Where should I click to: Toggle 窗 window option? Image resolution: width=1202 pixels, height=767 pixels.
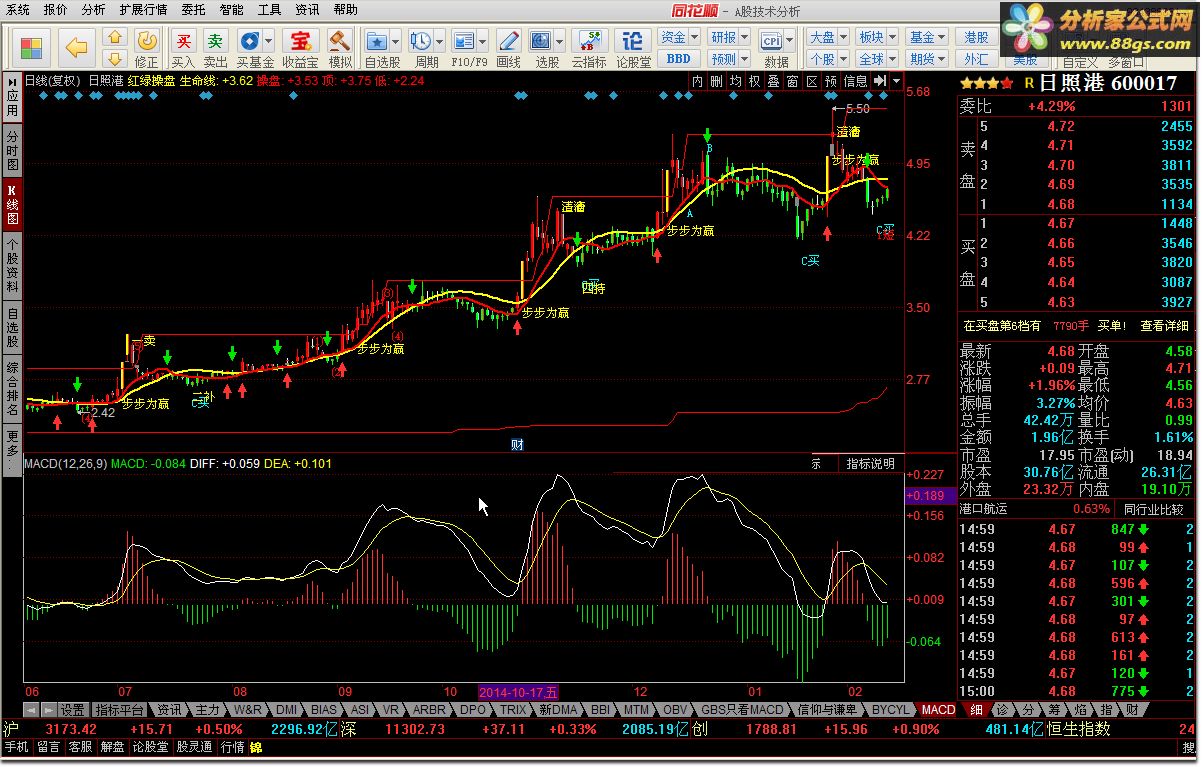[793, 82]
